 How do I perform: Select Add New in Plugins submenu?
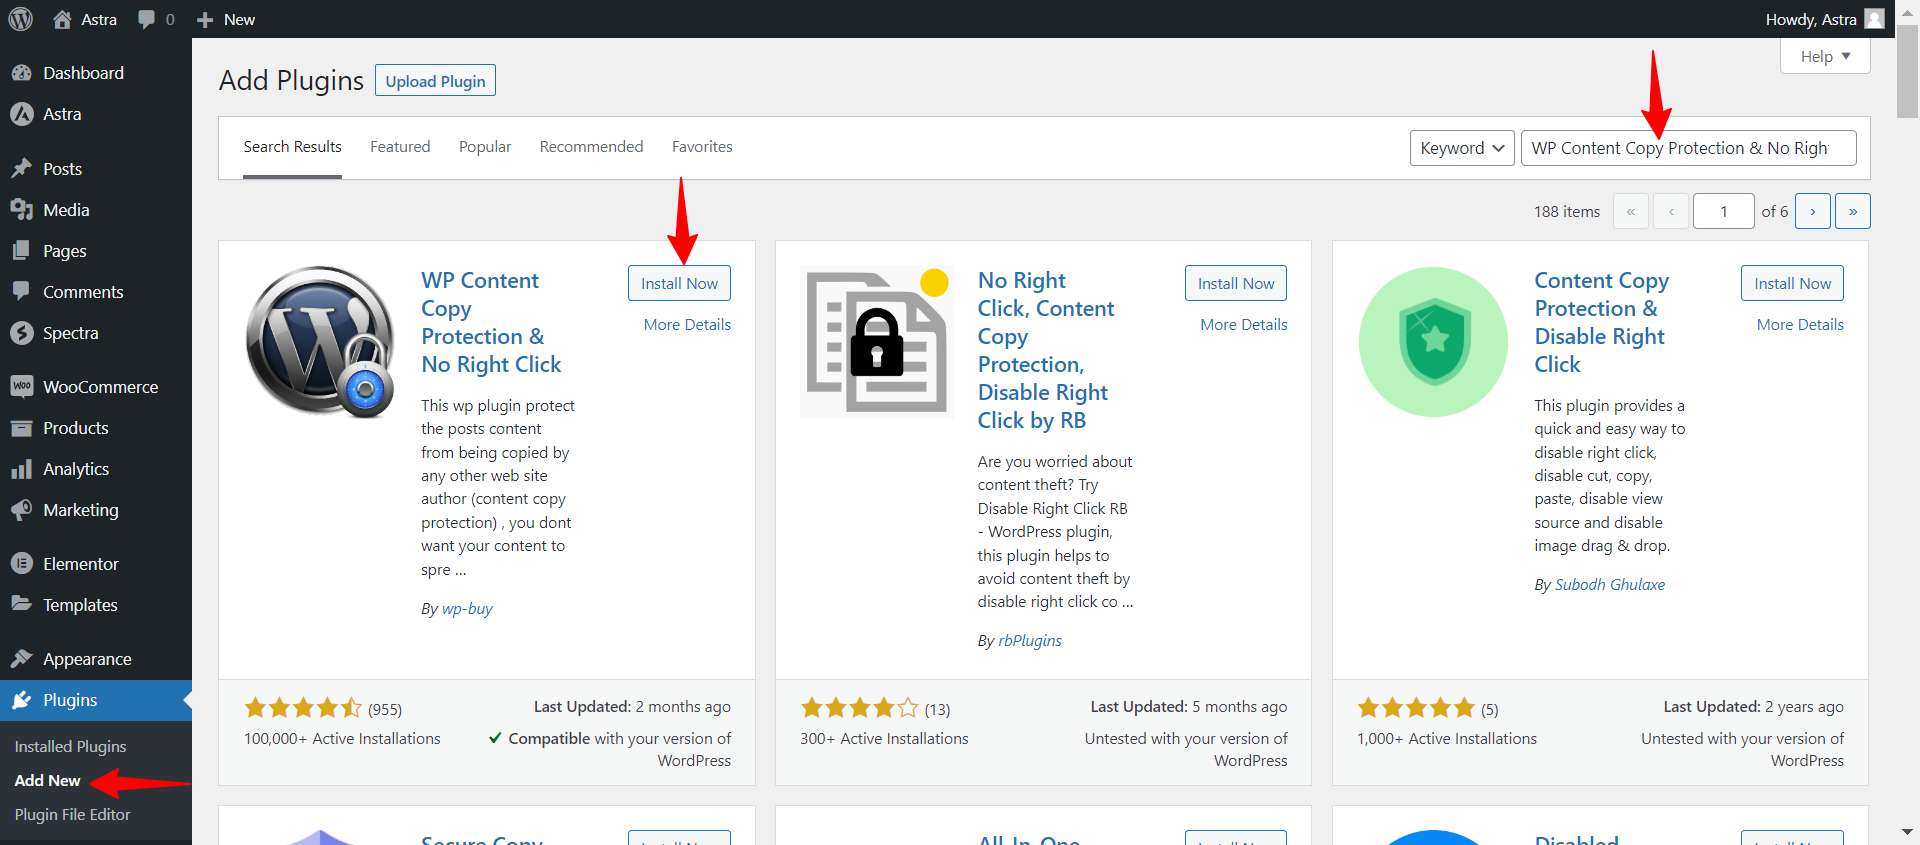[47, 780]
